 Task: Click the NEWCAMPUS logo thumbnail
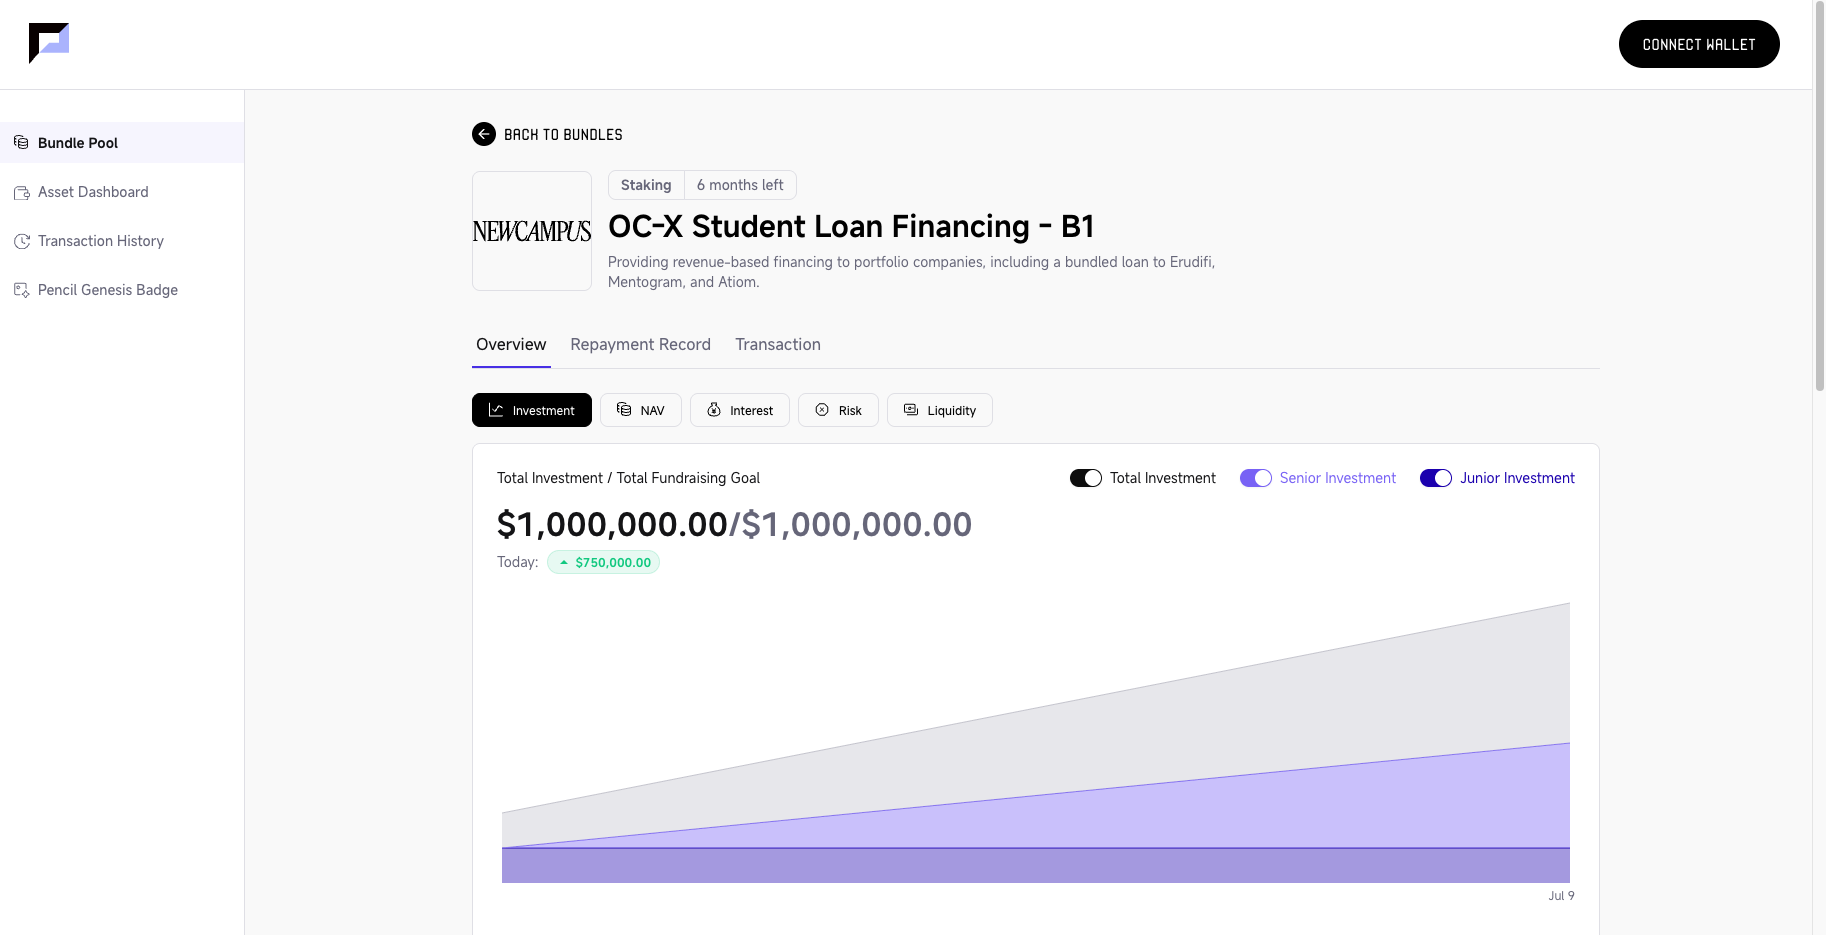click(x=532, y=231)
